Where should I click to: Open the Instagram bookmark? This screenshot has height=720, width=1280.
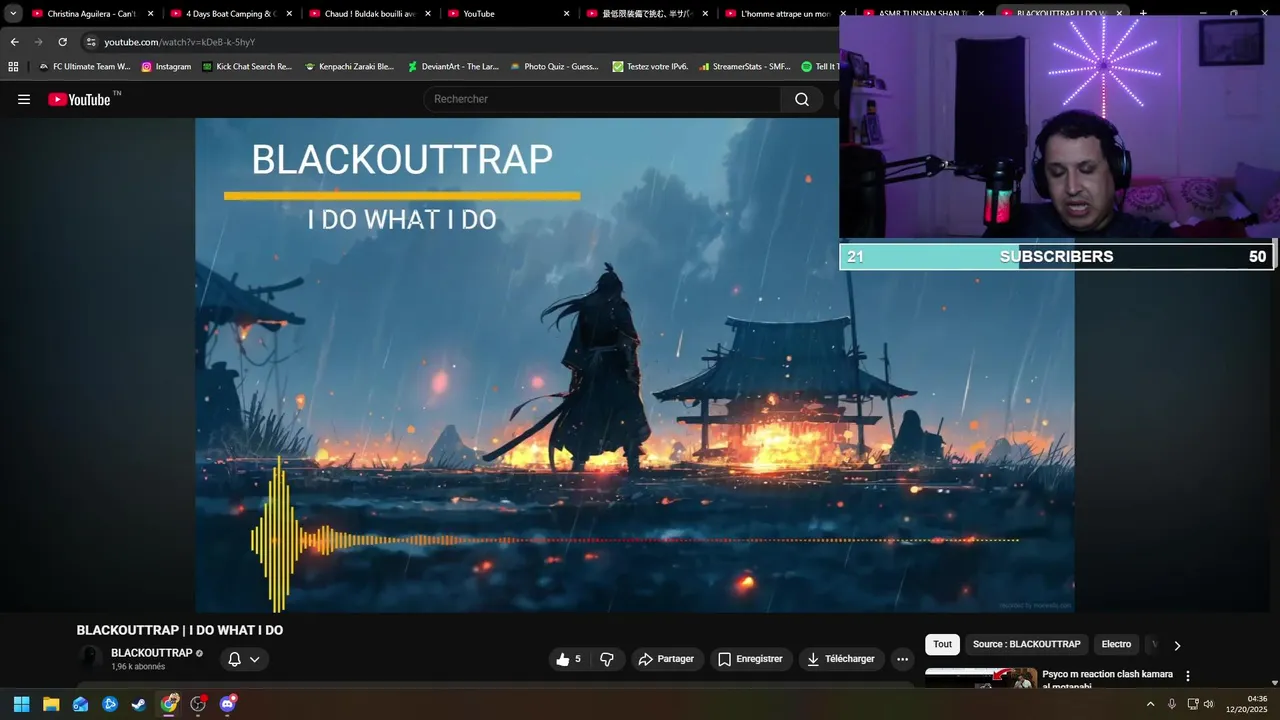pyautogui.click(x=166, y=67)
